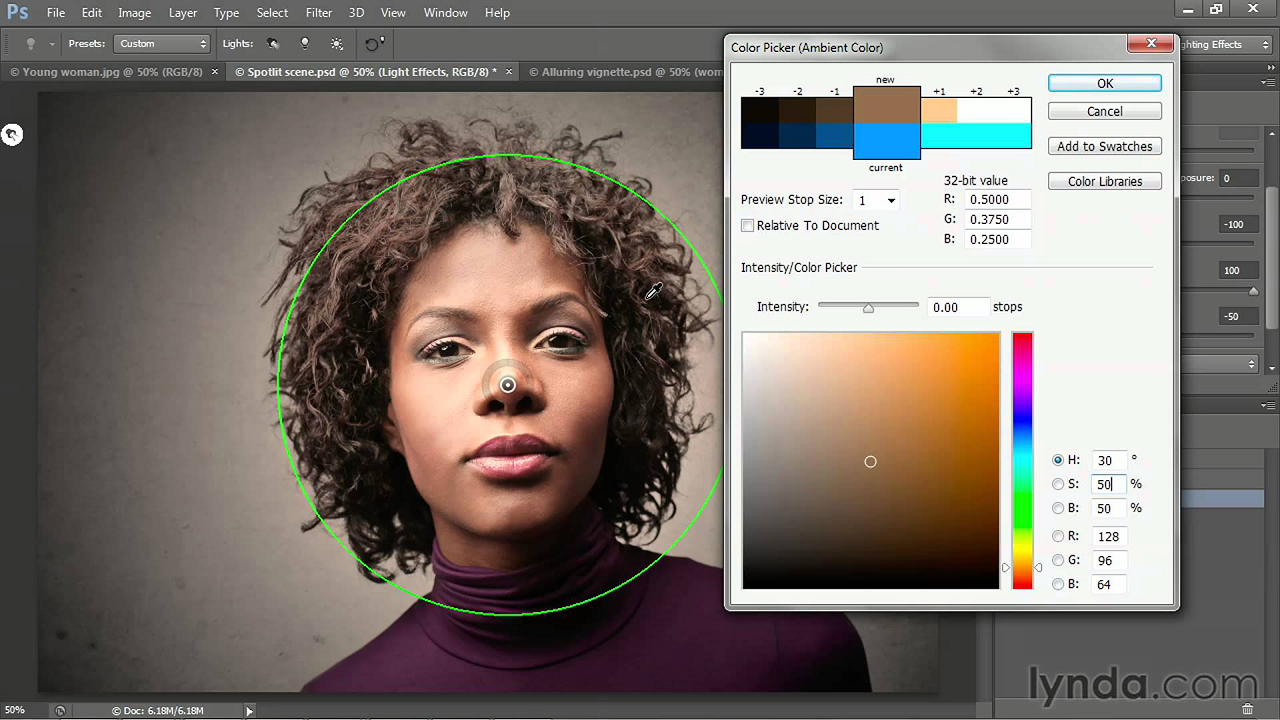Select the S saturation radio button
The image size is (1280, 720).
[1058, 484]
